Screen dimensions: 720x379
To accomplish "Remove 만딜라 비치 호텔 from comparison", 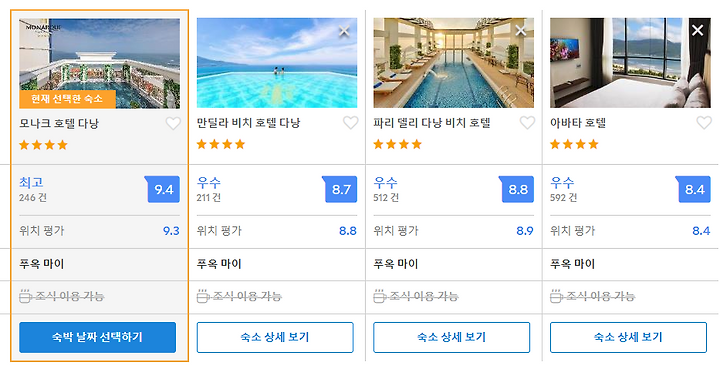I will click(344, 31).
